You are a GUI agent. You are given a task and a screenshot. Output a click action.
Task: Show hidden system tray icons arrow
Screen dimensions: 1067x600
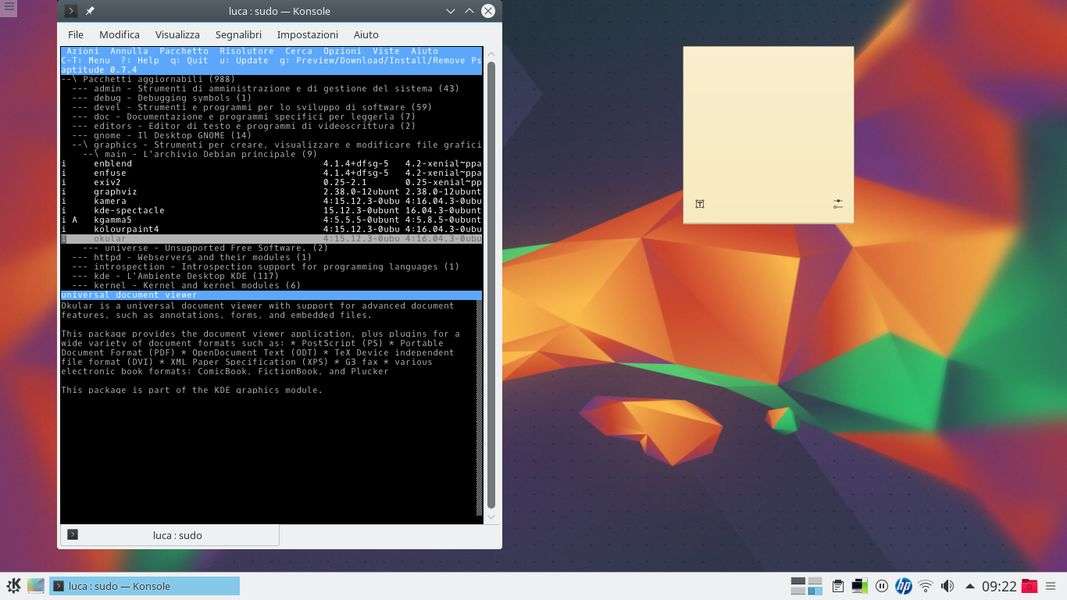point(969,586)
